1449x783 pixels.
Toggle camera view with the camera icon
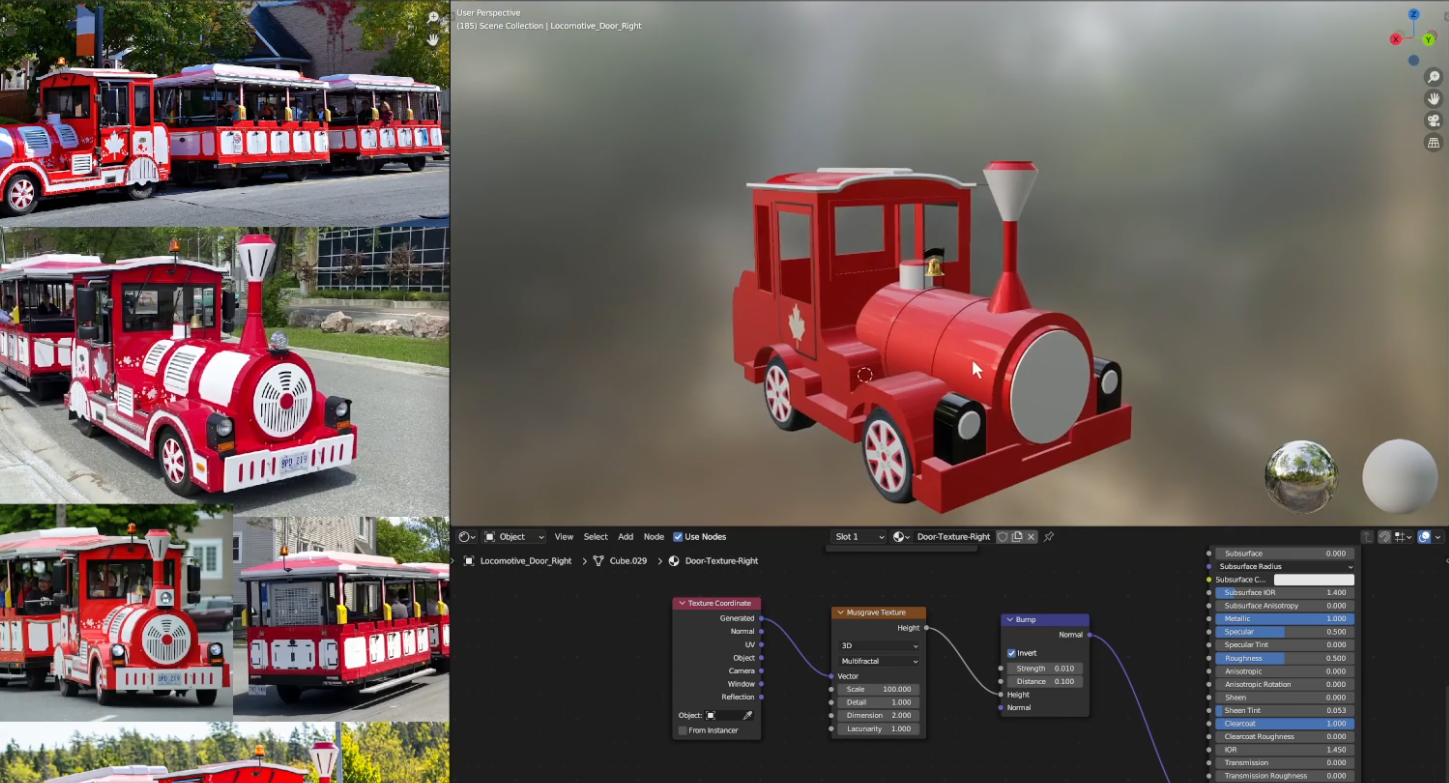[x=1433, y=120]
